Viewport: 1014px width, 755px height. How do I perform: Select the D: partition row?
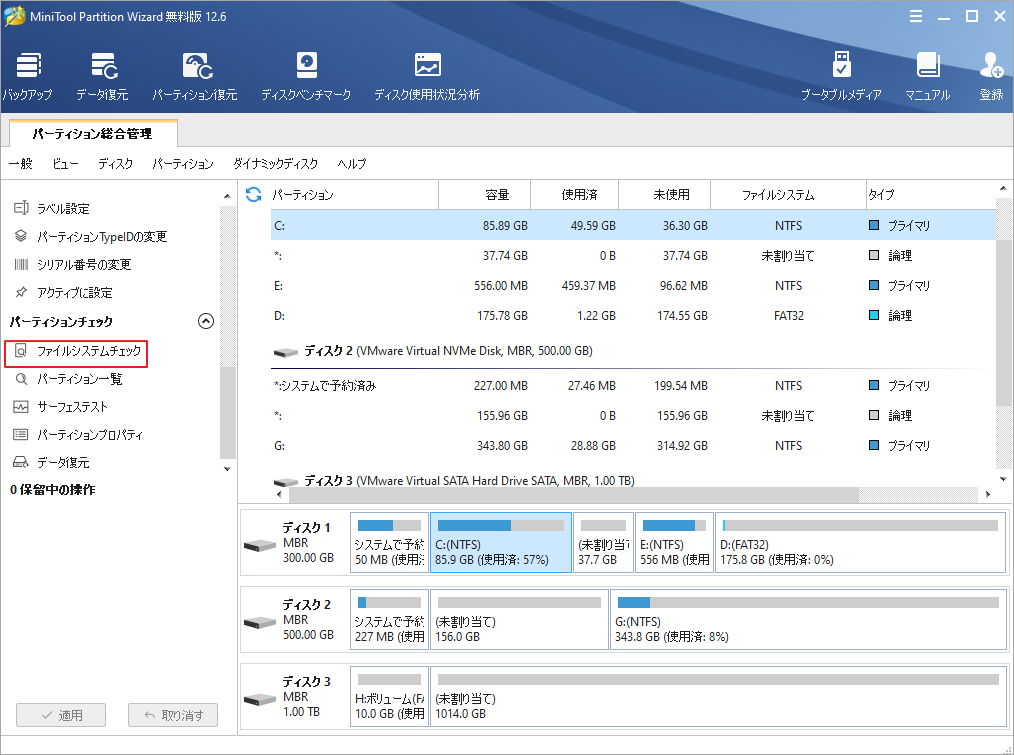coord(633,316)
